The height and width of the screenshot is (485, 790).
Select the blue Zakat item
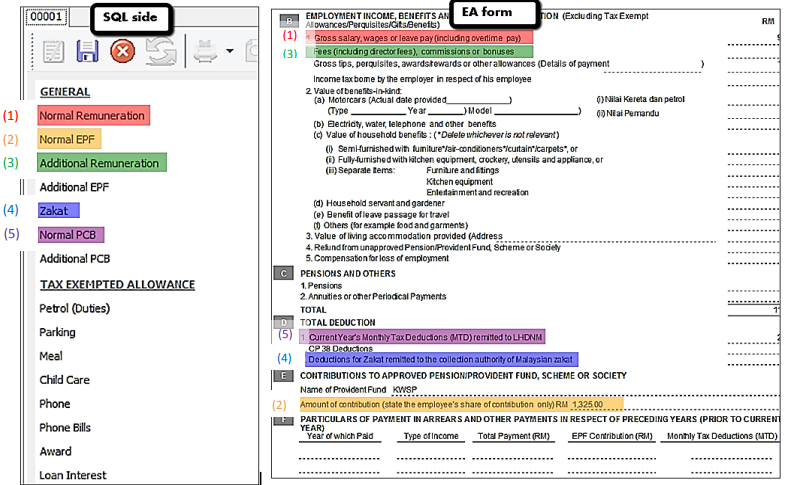tap(53, 211)
